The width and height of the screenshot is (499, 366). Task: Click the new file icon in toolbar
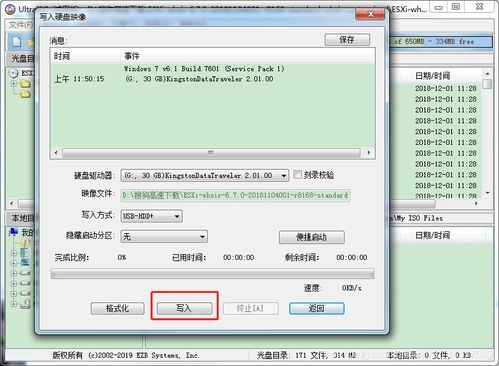click(x=17, y=42)
